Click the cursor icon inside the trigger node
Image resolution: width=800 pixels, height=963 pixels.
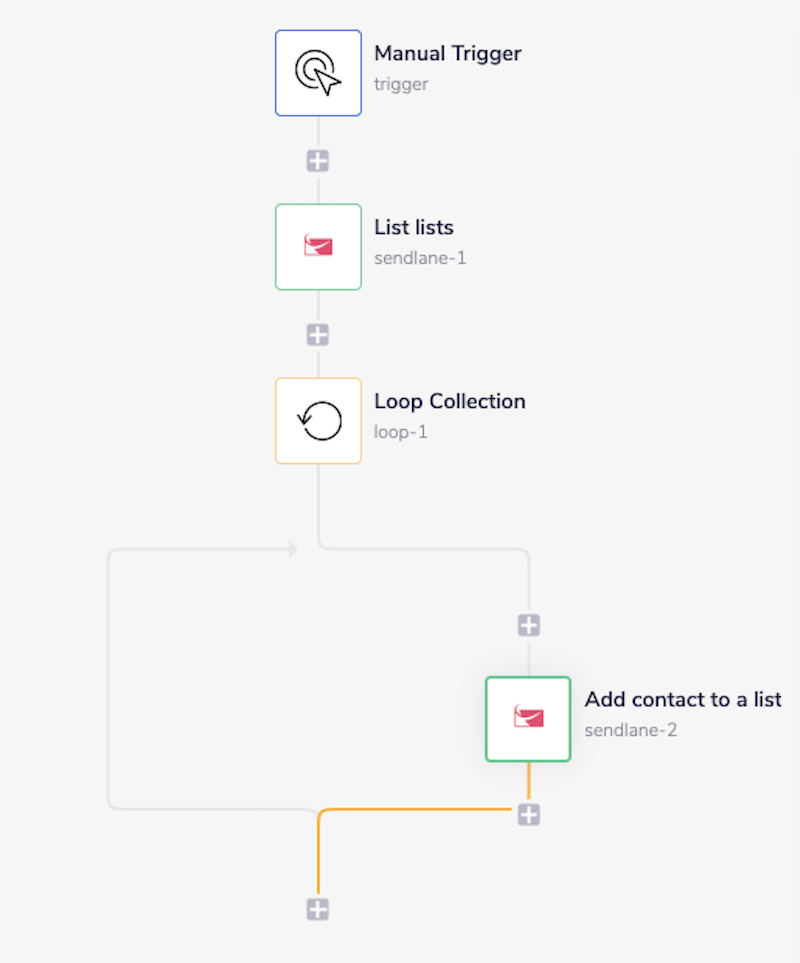[318, 73]
